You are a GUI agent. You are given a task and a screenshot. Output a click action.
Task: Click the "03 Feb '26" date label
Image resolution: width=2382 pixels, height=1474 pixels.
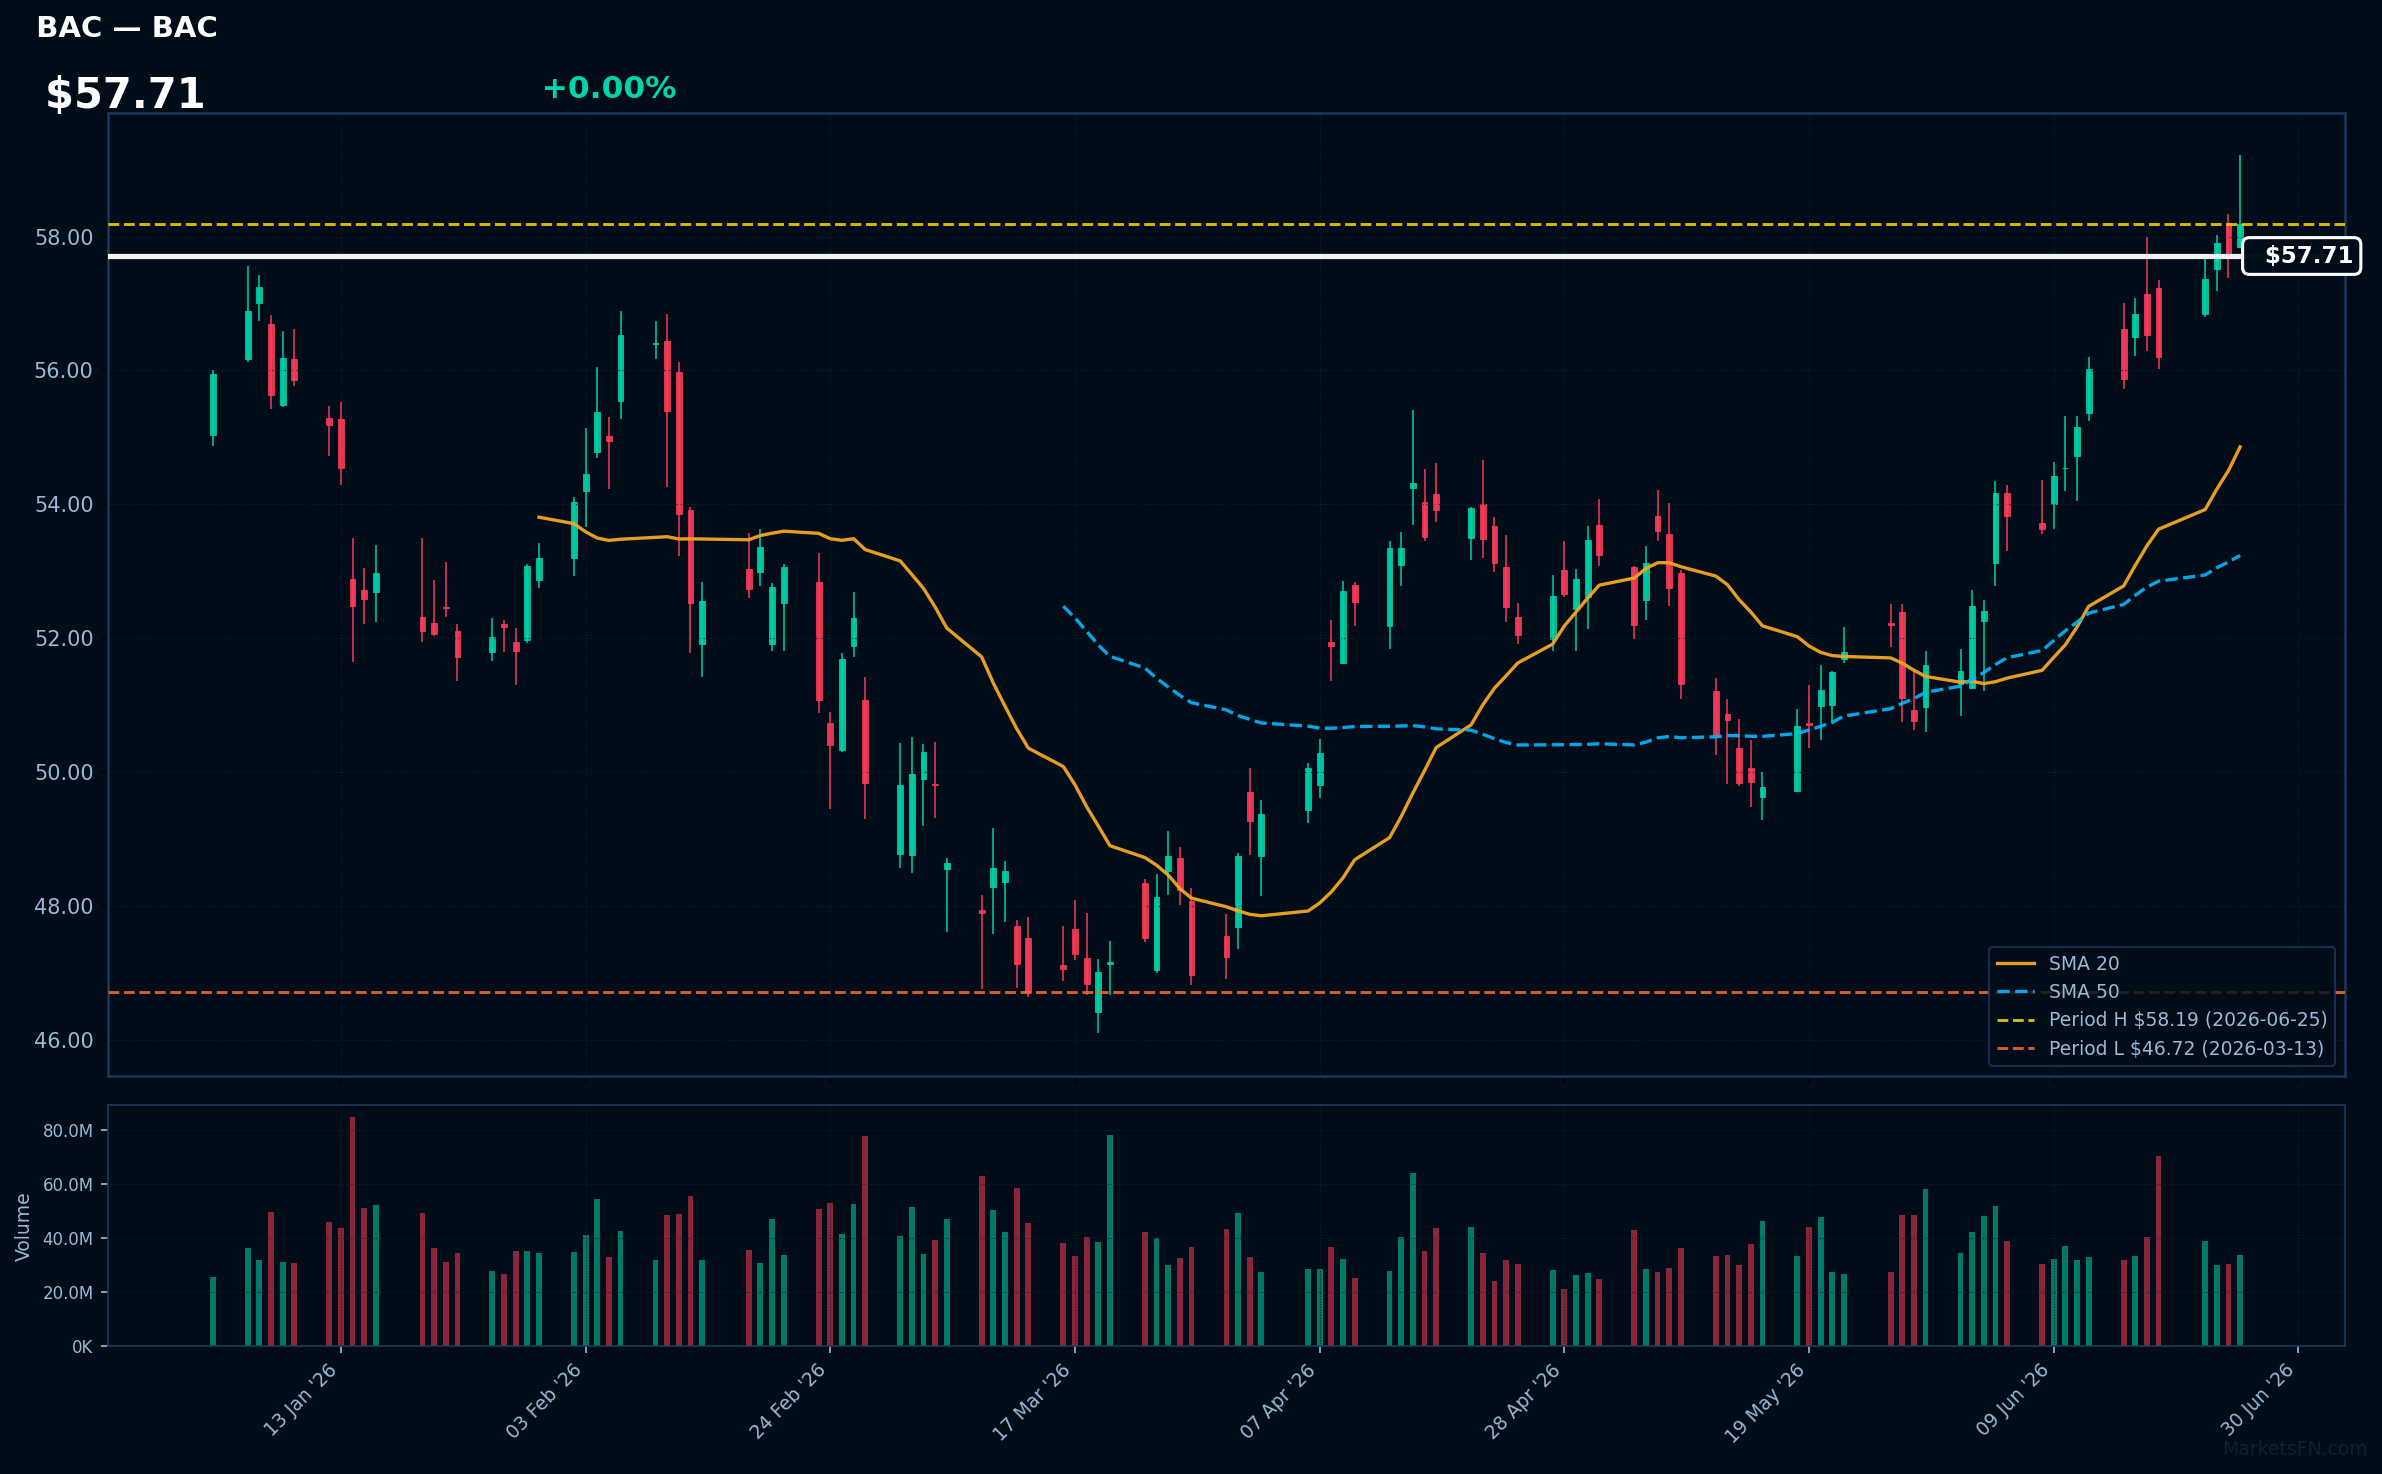(x=544, y=1400)
